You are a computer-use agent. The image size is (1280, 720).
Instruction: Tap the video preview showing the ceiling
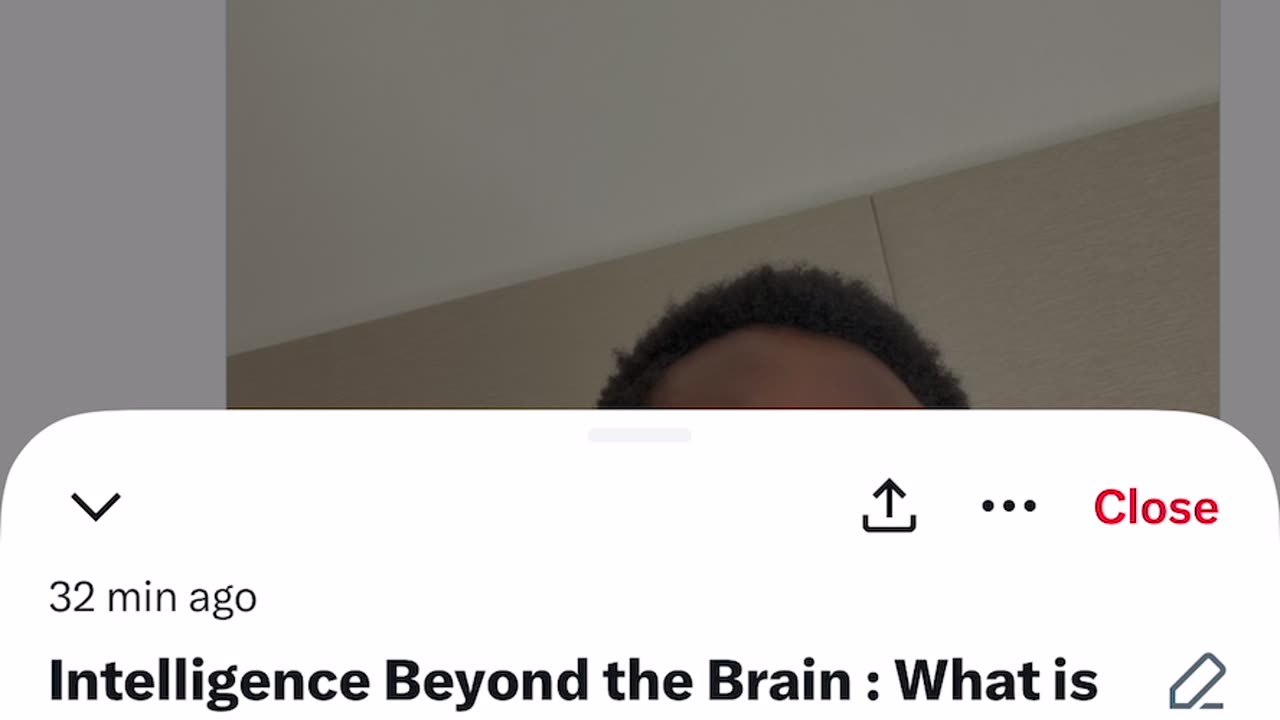tap(722, 204)
